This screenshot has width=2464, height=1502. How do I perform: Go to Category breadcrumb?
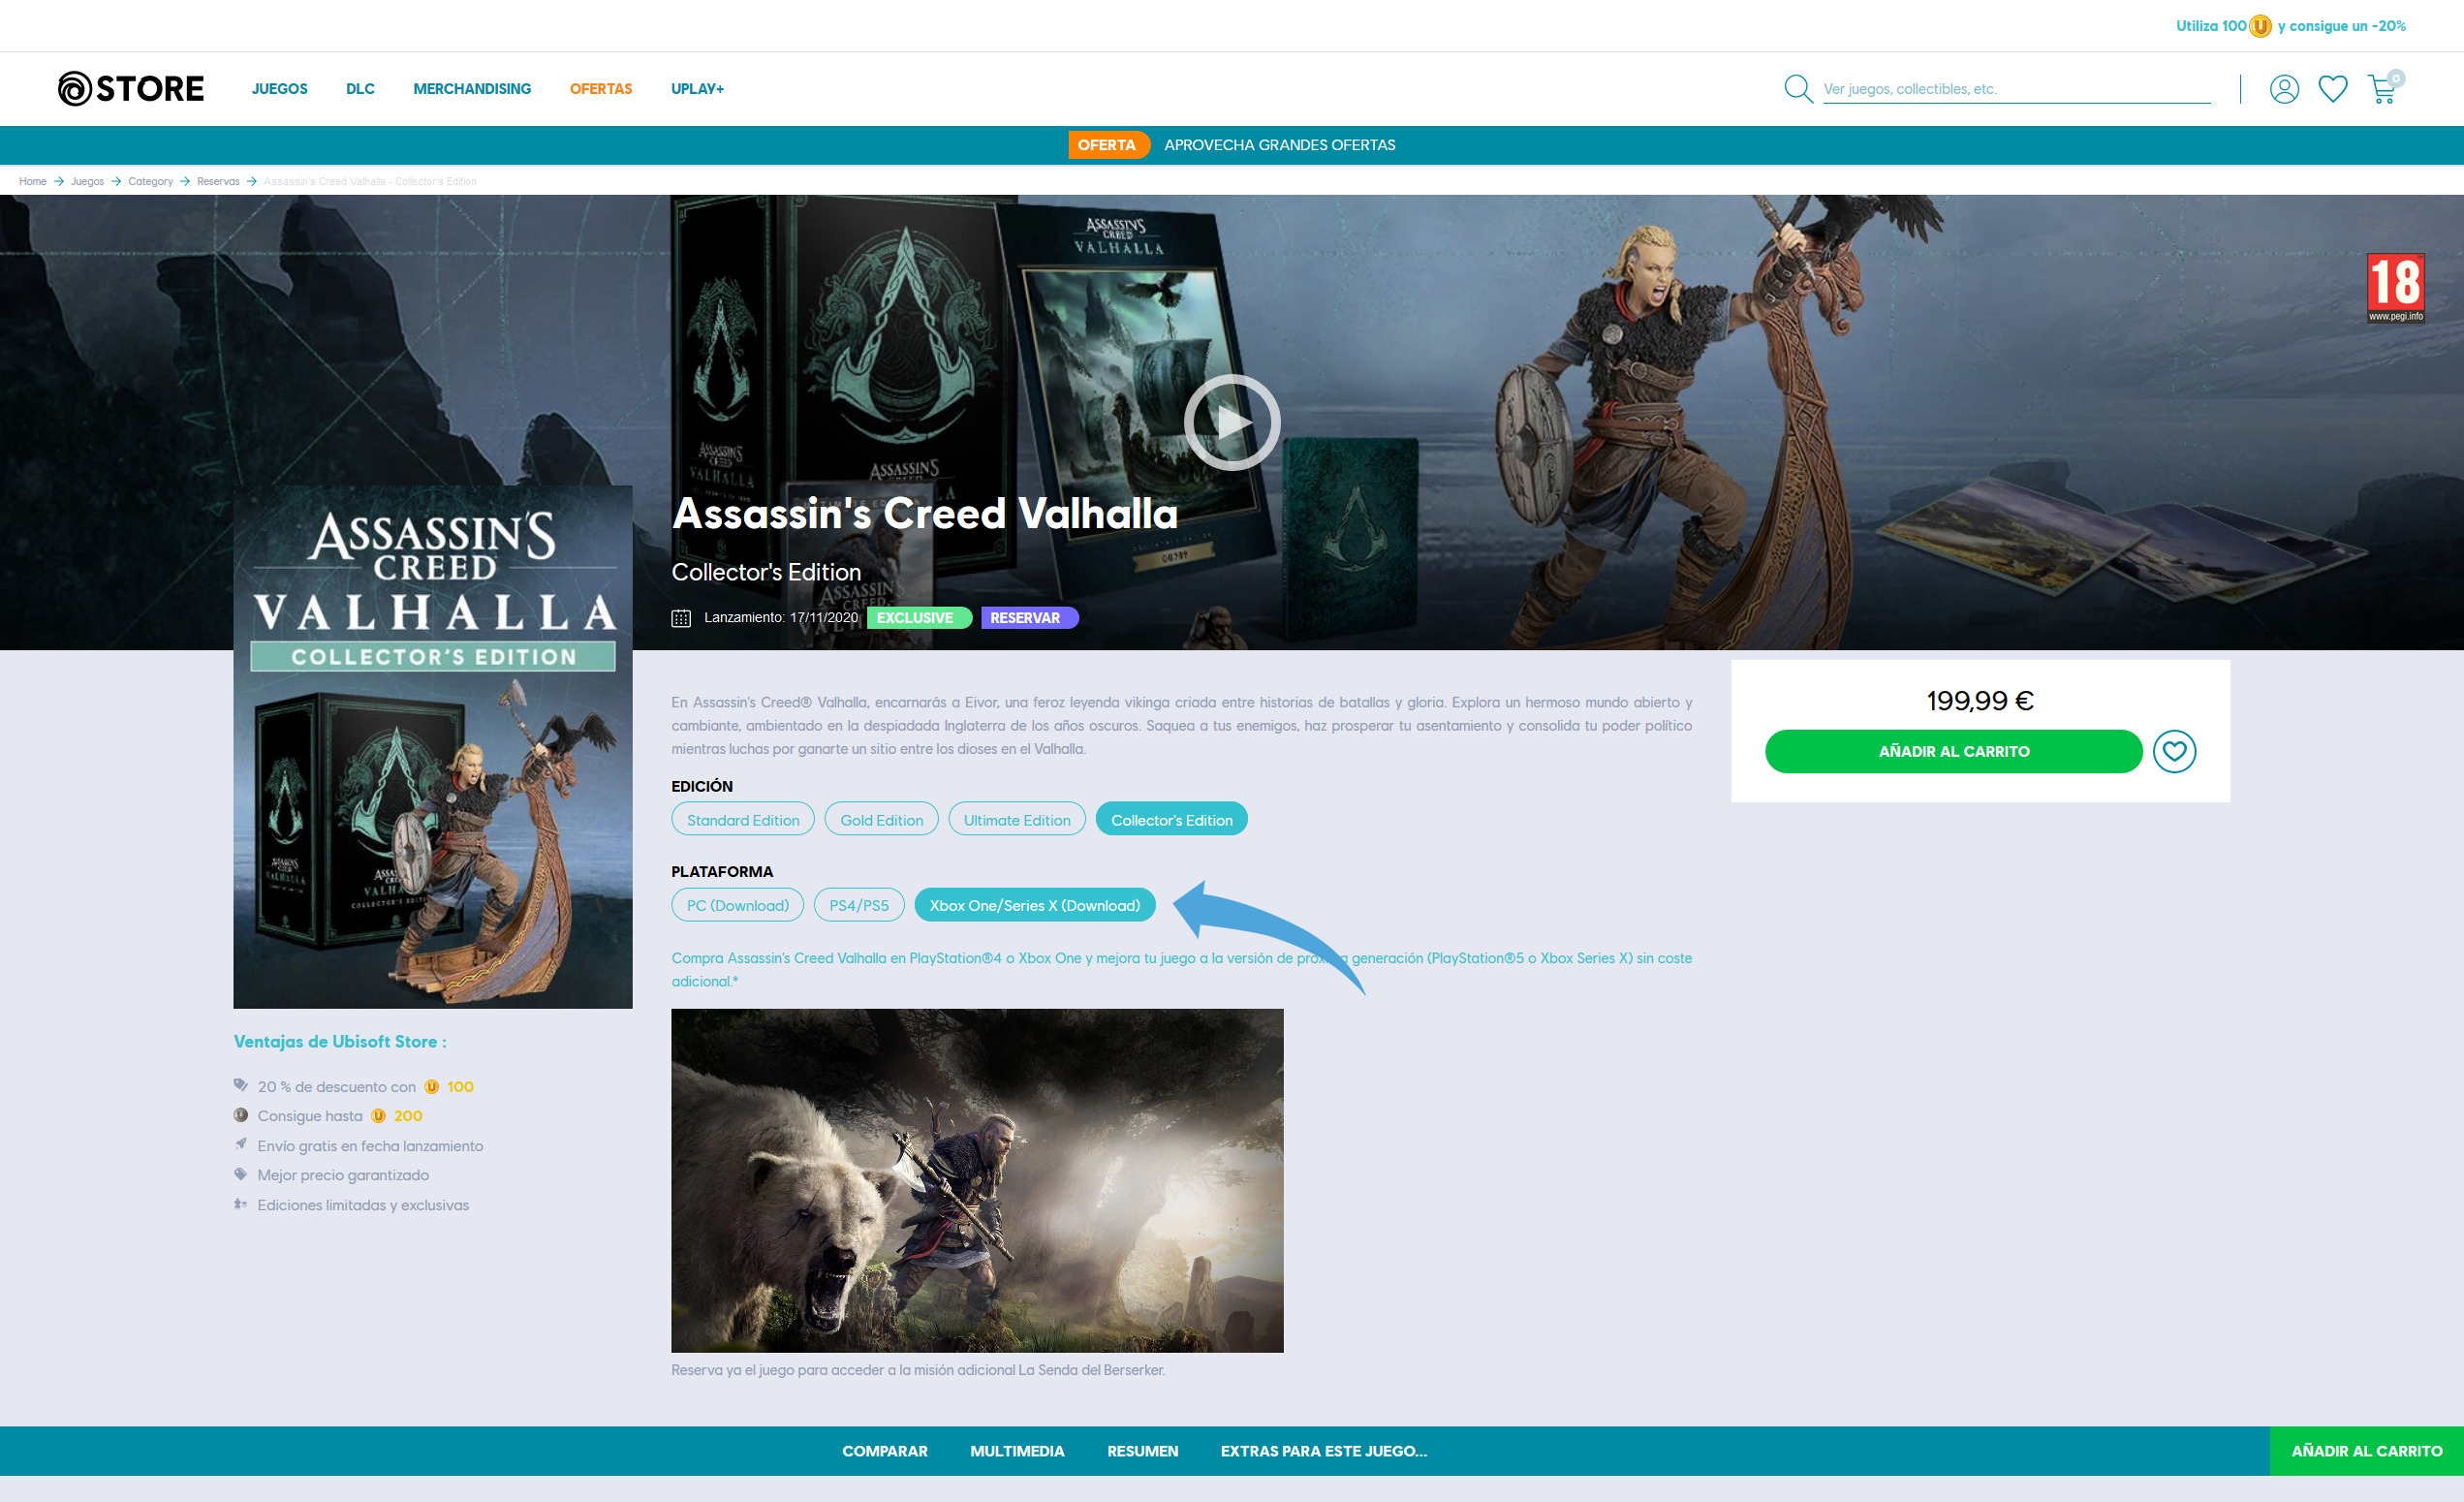point(150,181)
